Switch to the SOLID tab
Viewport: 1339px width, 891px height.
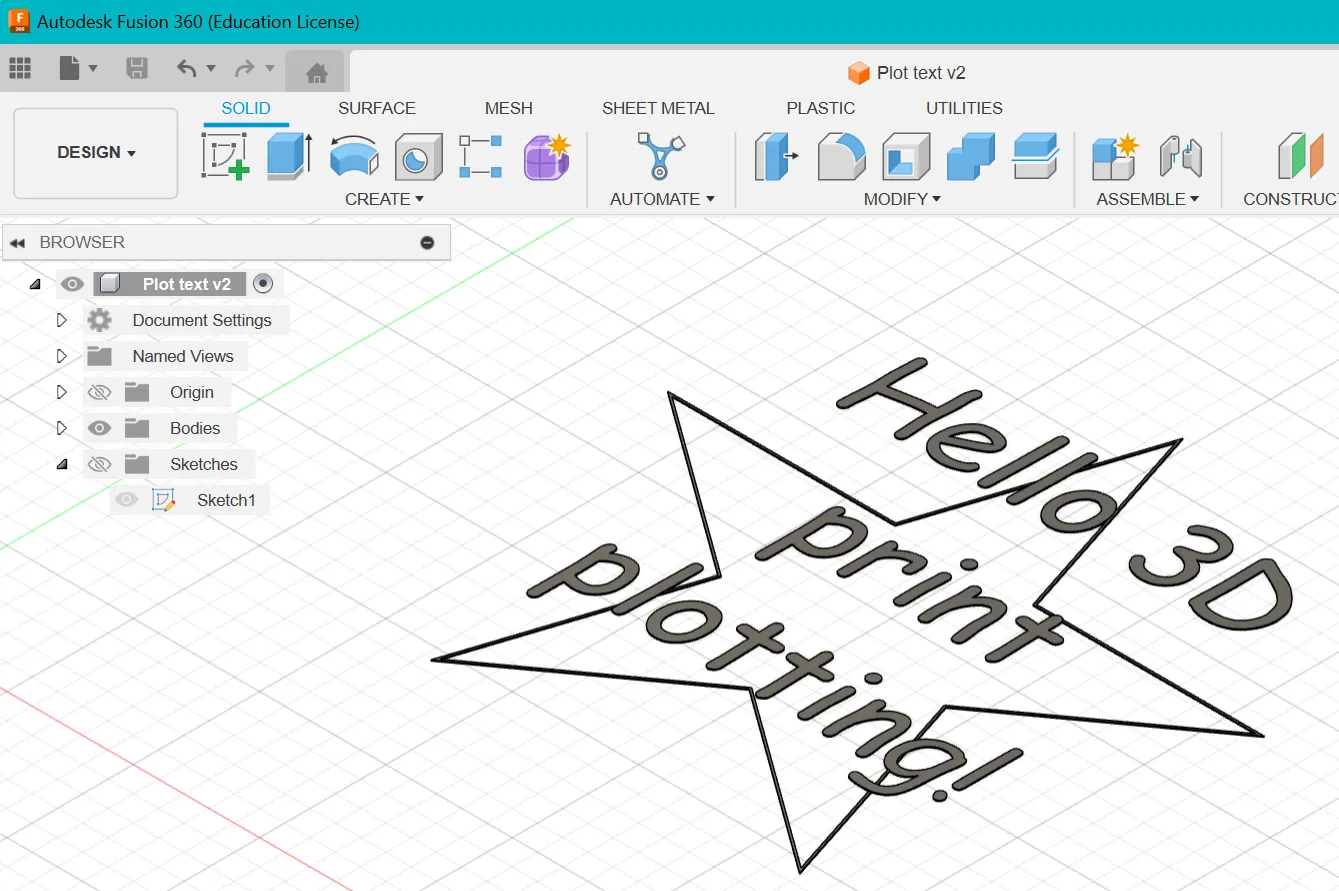246,108
